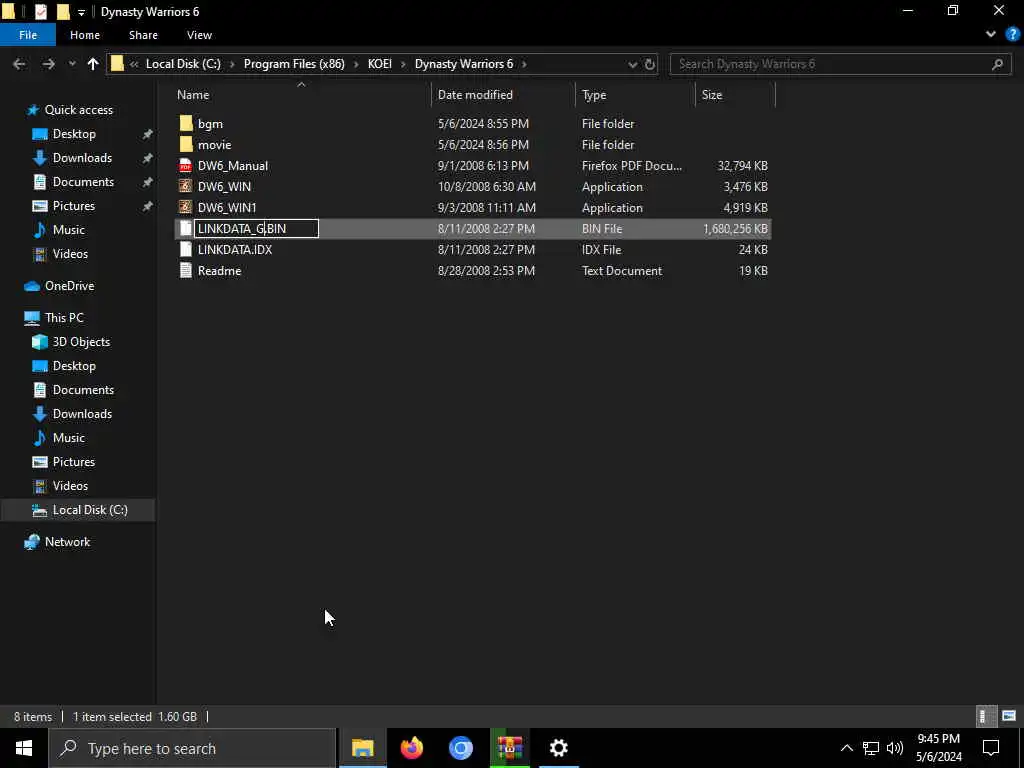Open the File menu
Viewport: 1024px width, 768px height.
pos(28,35)
